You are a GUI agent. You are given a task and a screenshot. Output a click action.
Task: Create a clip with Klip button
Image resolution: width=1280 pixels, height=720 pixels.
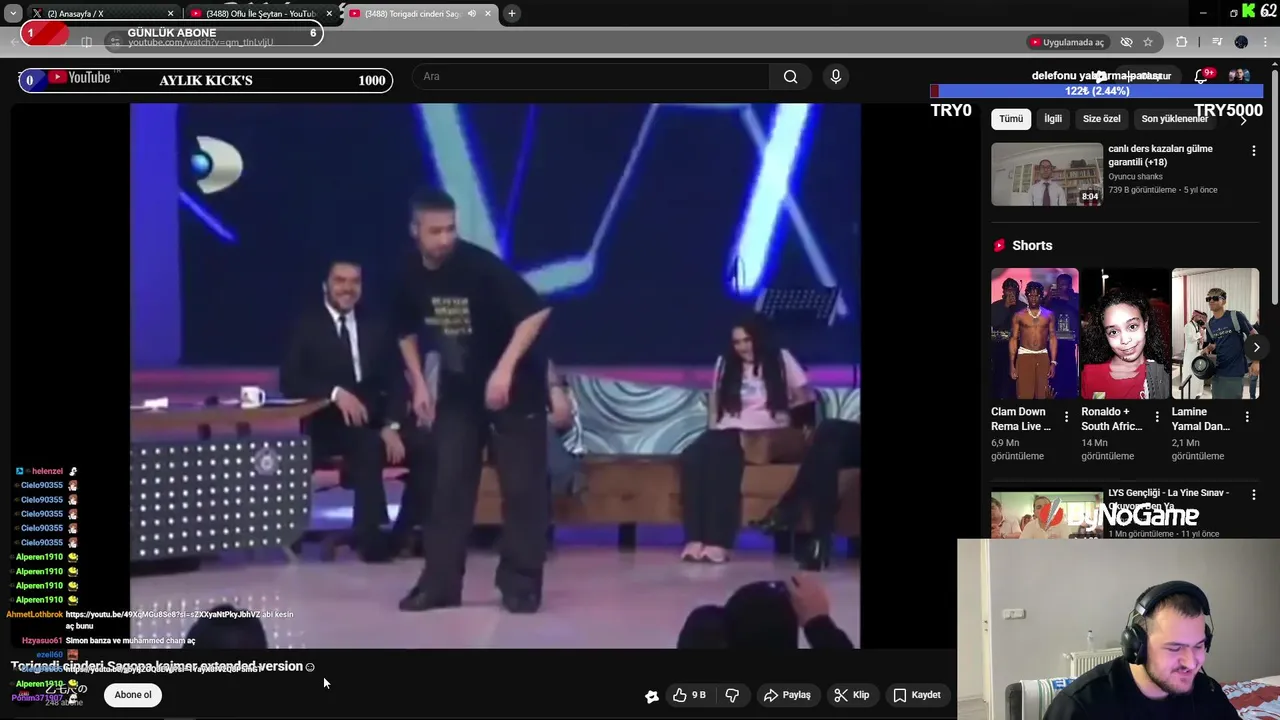pyautogui.click(x=851, y=695)
